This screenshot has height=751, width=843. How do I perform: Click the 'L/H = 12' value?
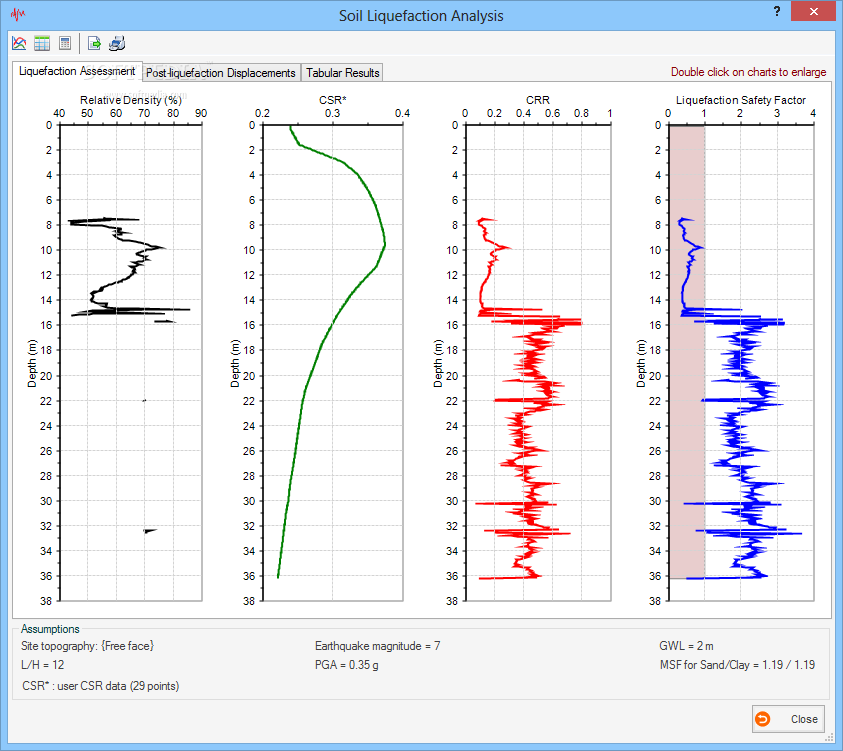42,665
